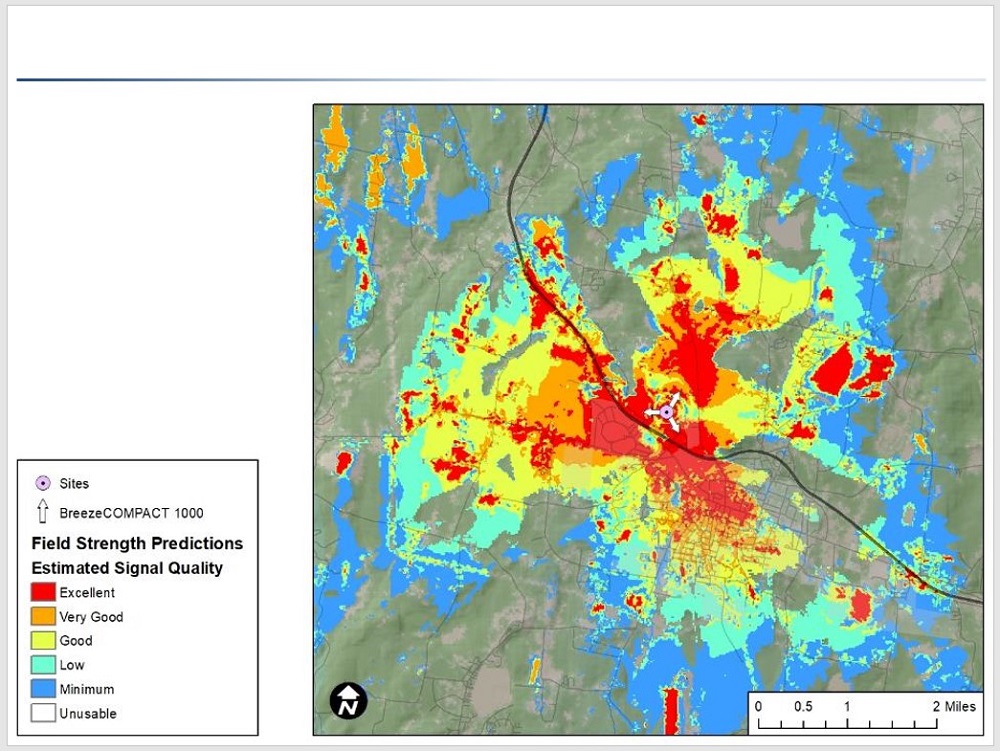The image size is (1000, 751).
Task: Select the white Unusable color swatch
Action: [43, 713]
